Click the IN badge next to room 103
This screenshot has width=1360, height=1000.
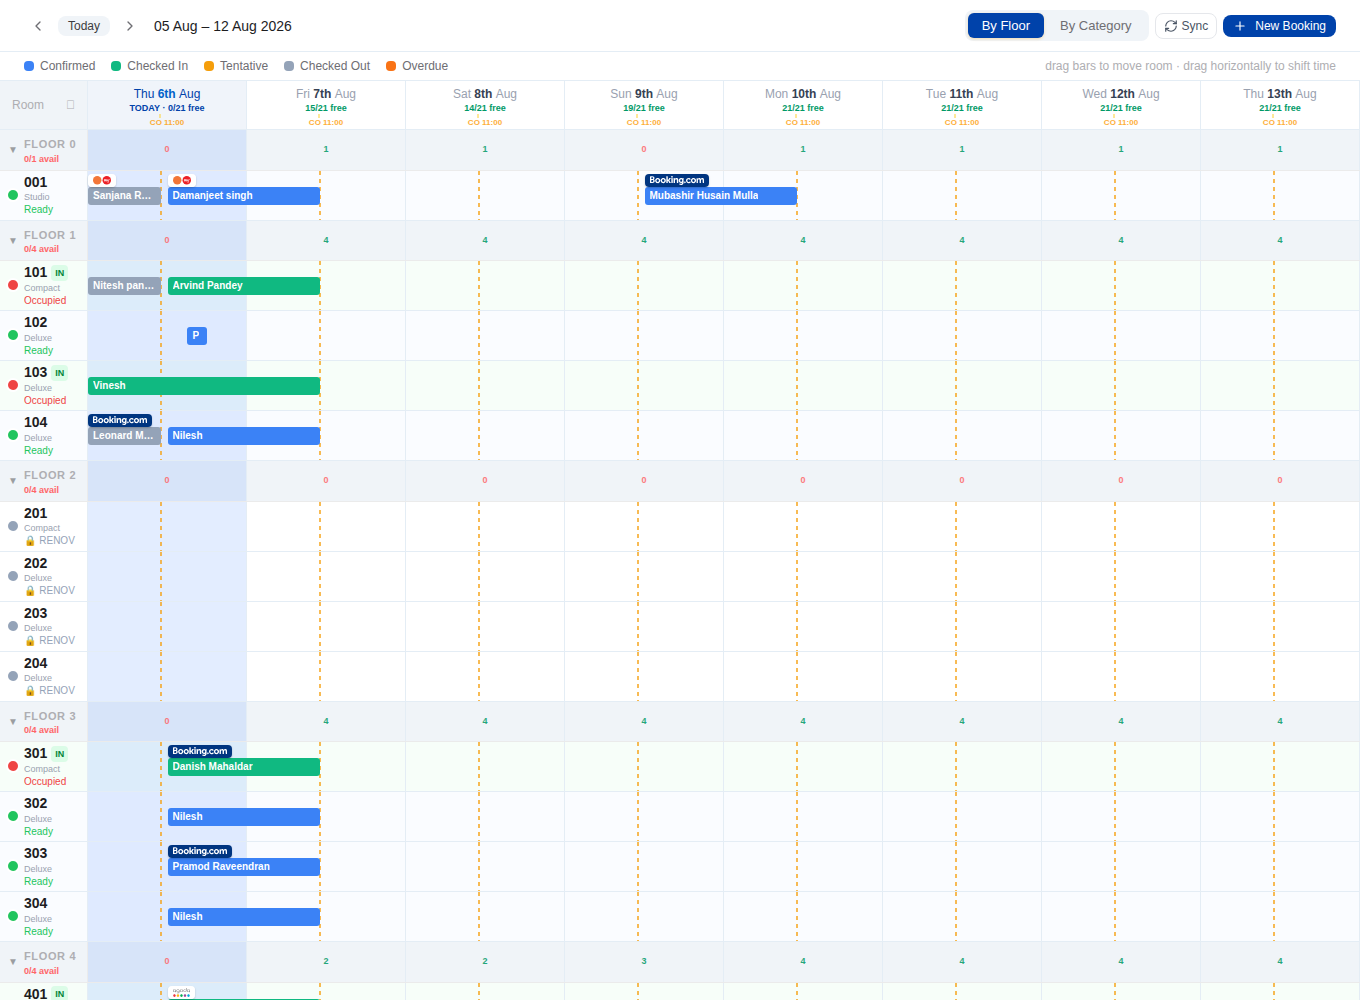click(60, 373)
